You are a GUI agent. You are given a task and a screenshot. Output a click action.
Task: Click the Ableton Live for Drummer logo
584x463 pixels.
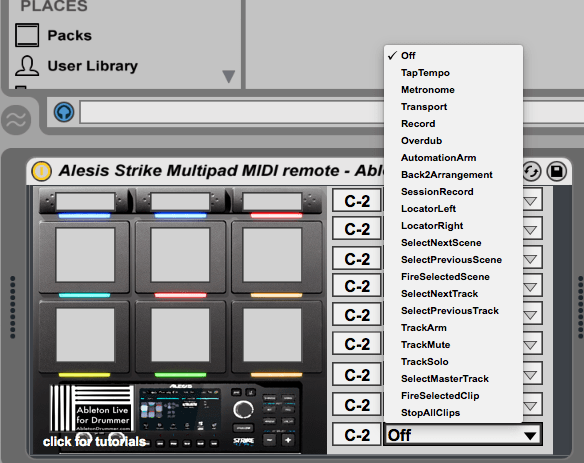[x=92, y=408]
